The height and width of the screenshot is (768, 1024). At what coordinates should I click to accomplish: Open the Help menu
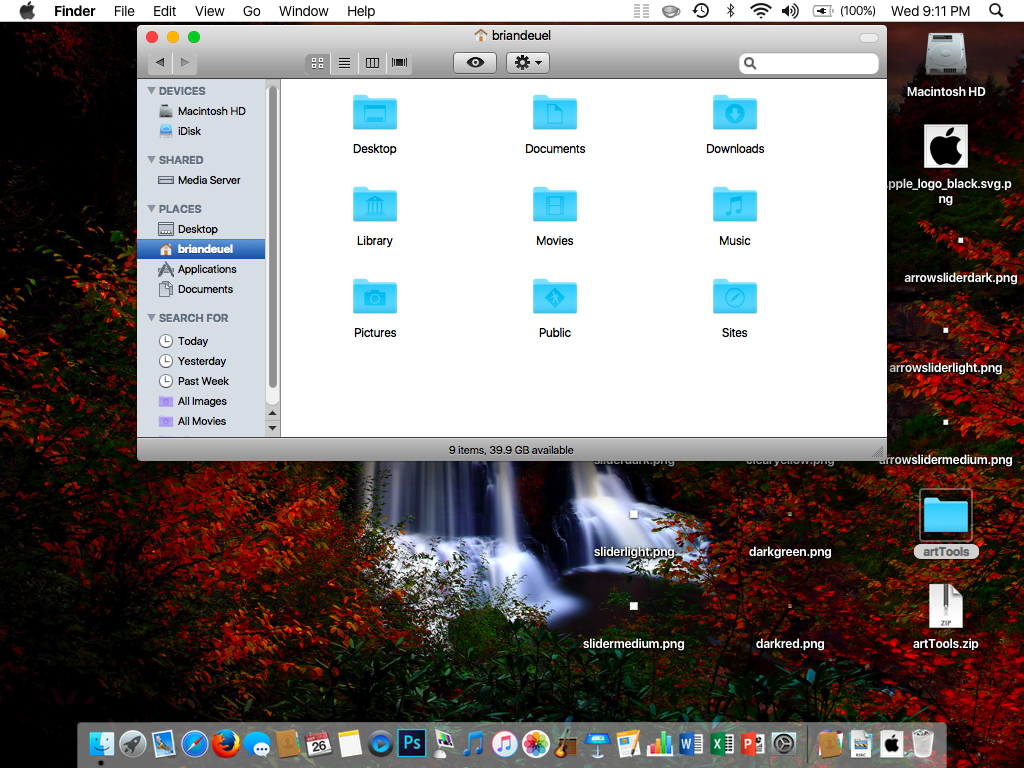(360, 11)
